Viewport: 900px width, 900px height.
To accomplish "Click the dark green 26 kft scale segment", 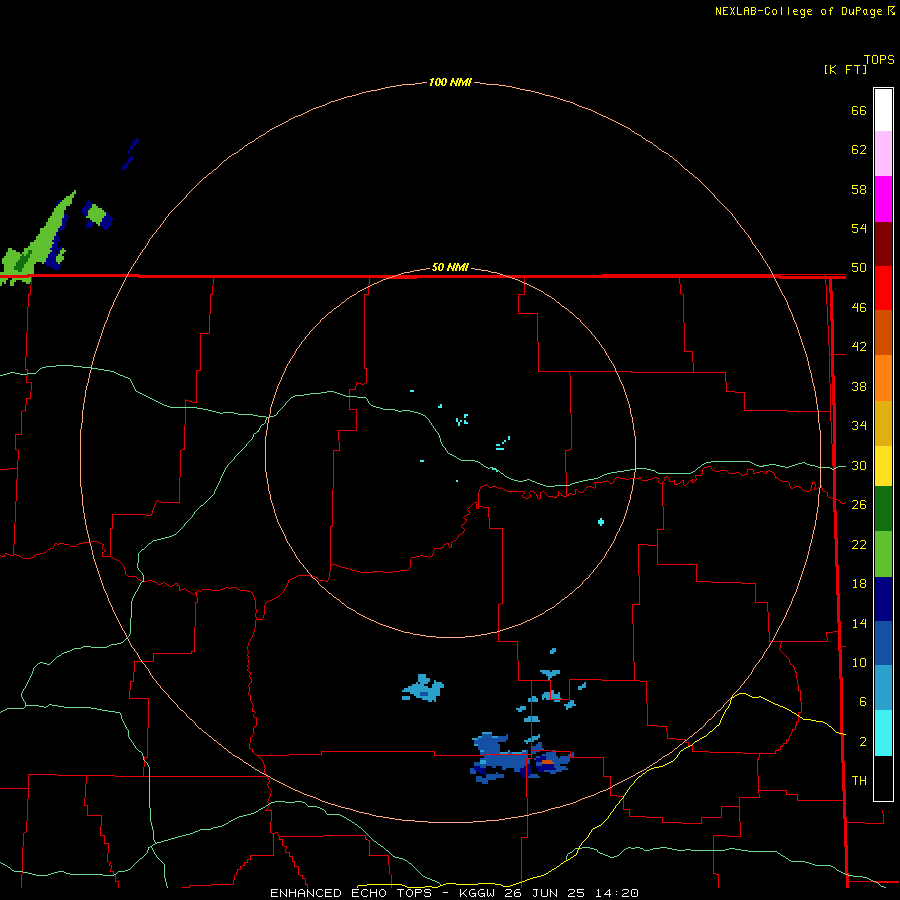I will click(883, 509).
